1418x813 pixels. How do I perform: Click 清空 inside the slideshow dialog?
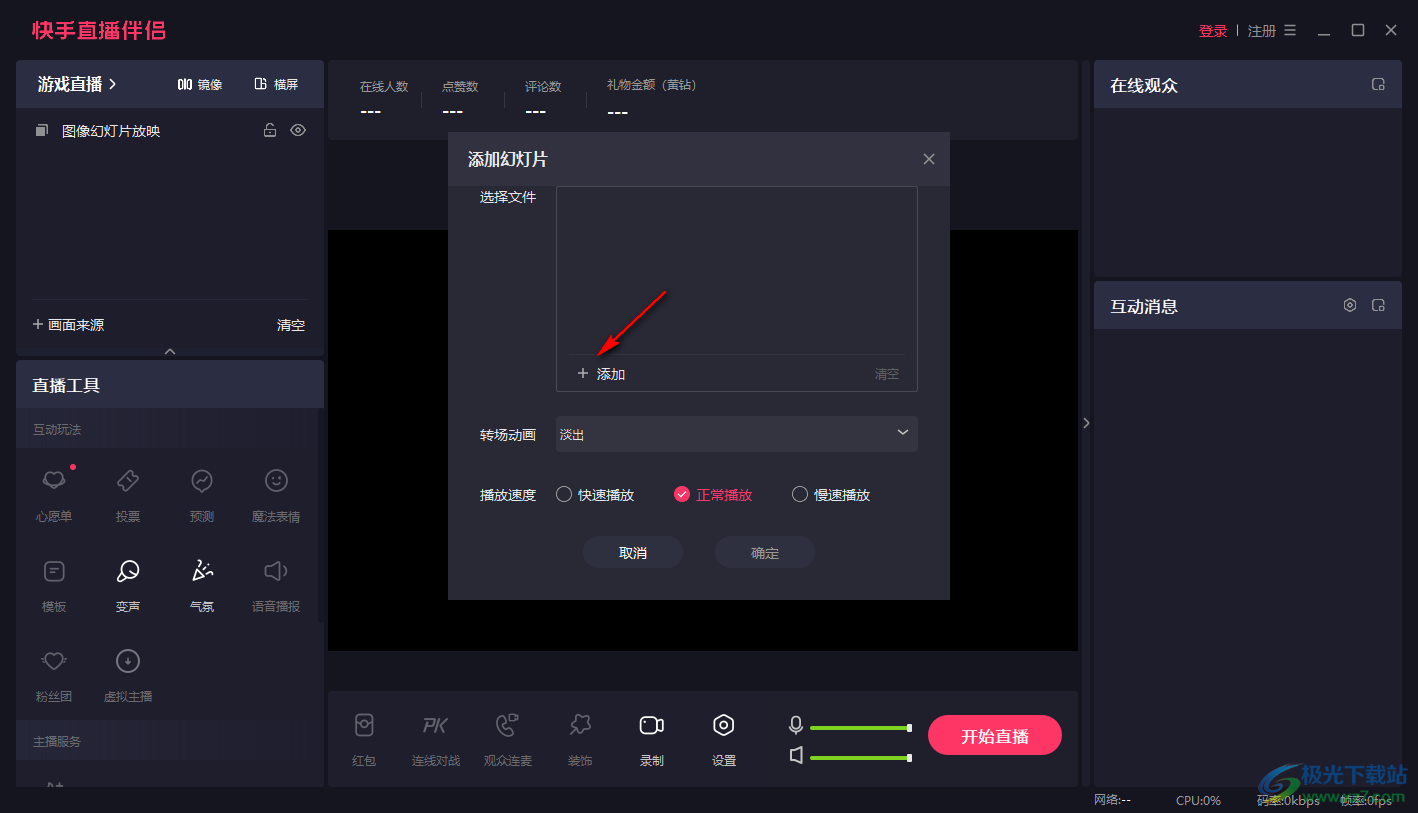(x=887, y=374)
